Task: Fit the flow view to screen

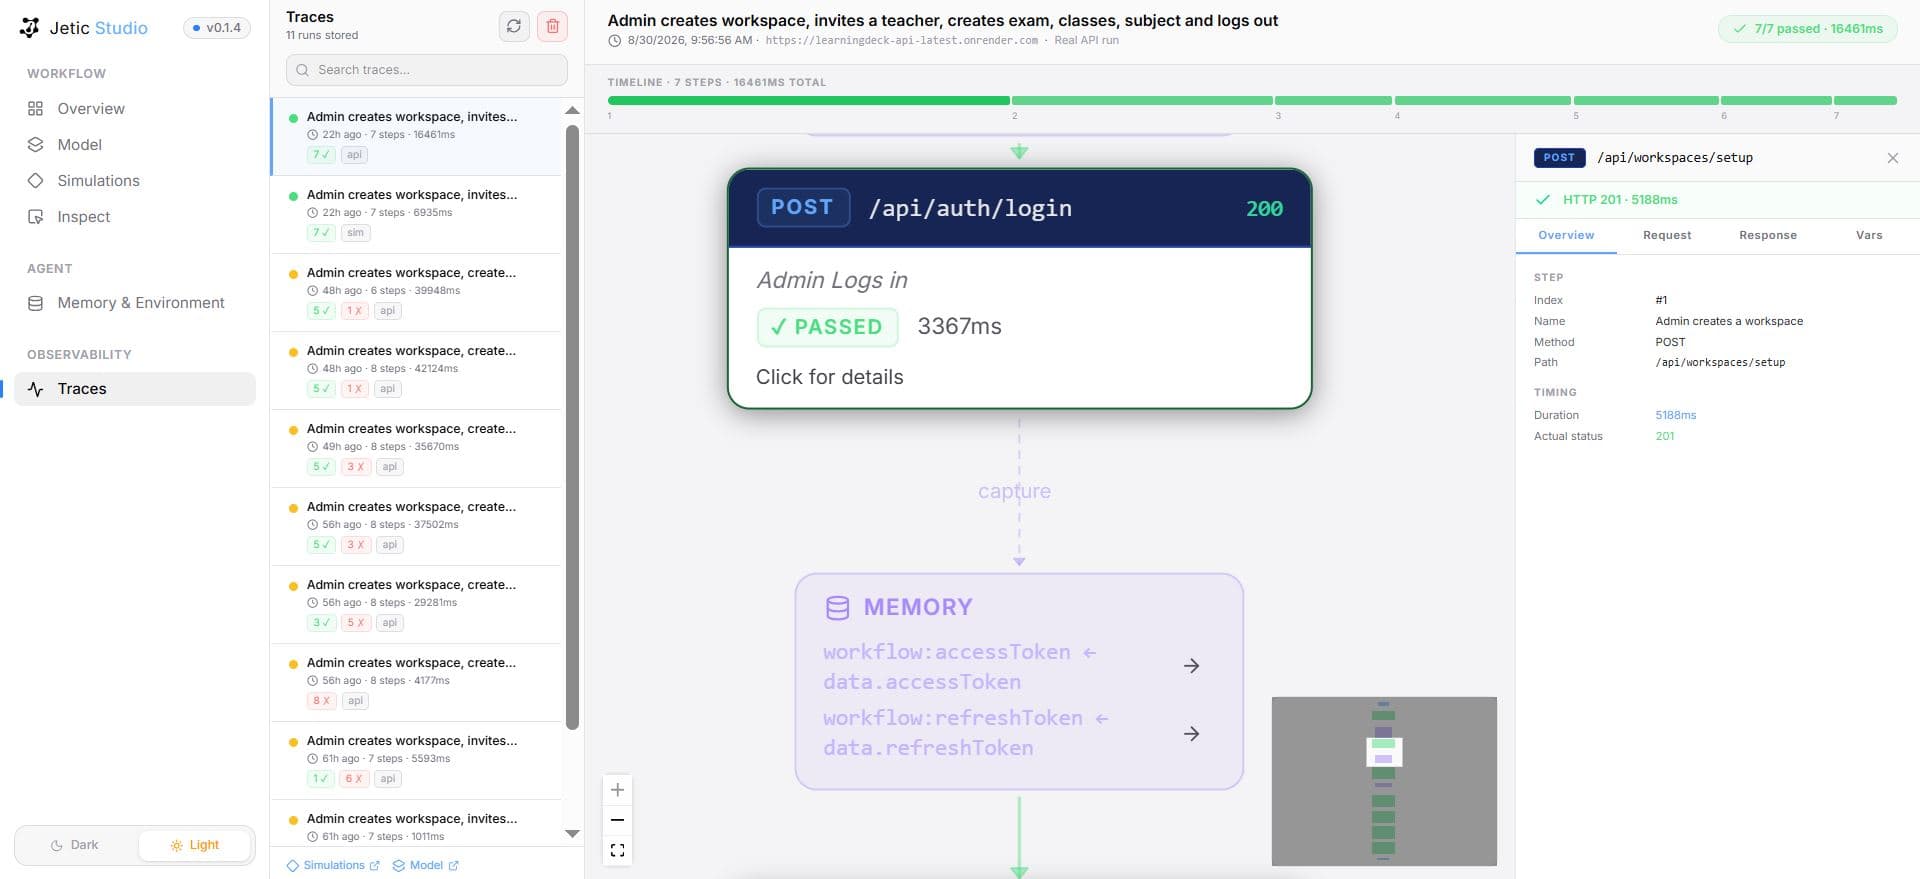Action: pyautogui.click(x=618, y=850)
